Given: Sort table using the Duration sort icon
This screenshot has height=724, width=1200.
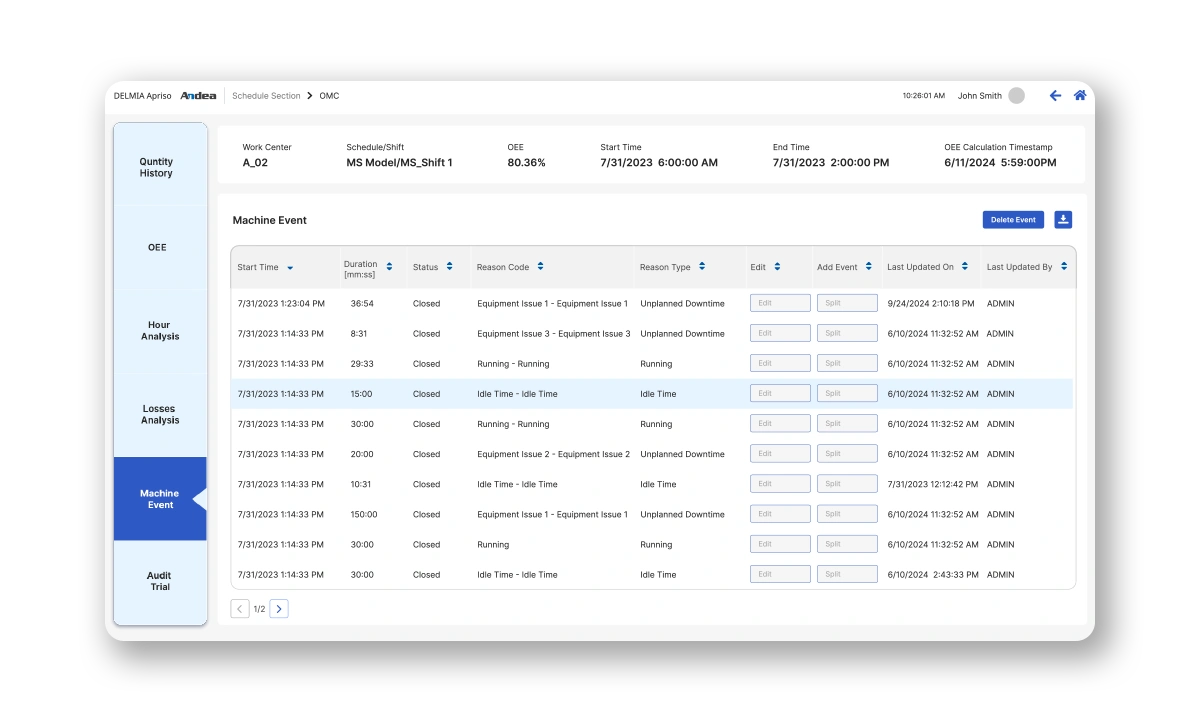Looking at the screenshot, I should click(x=390, y=266).
